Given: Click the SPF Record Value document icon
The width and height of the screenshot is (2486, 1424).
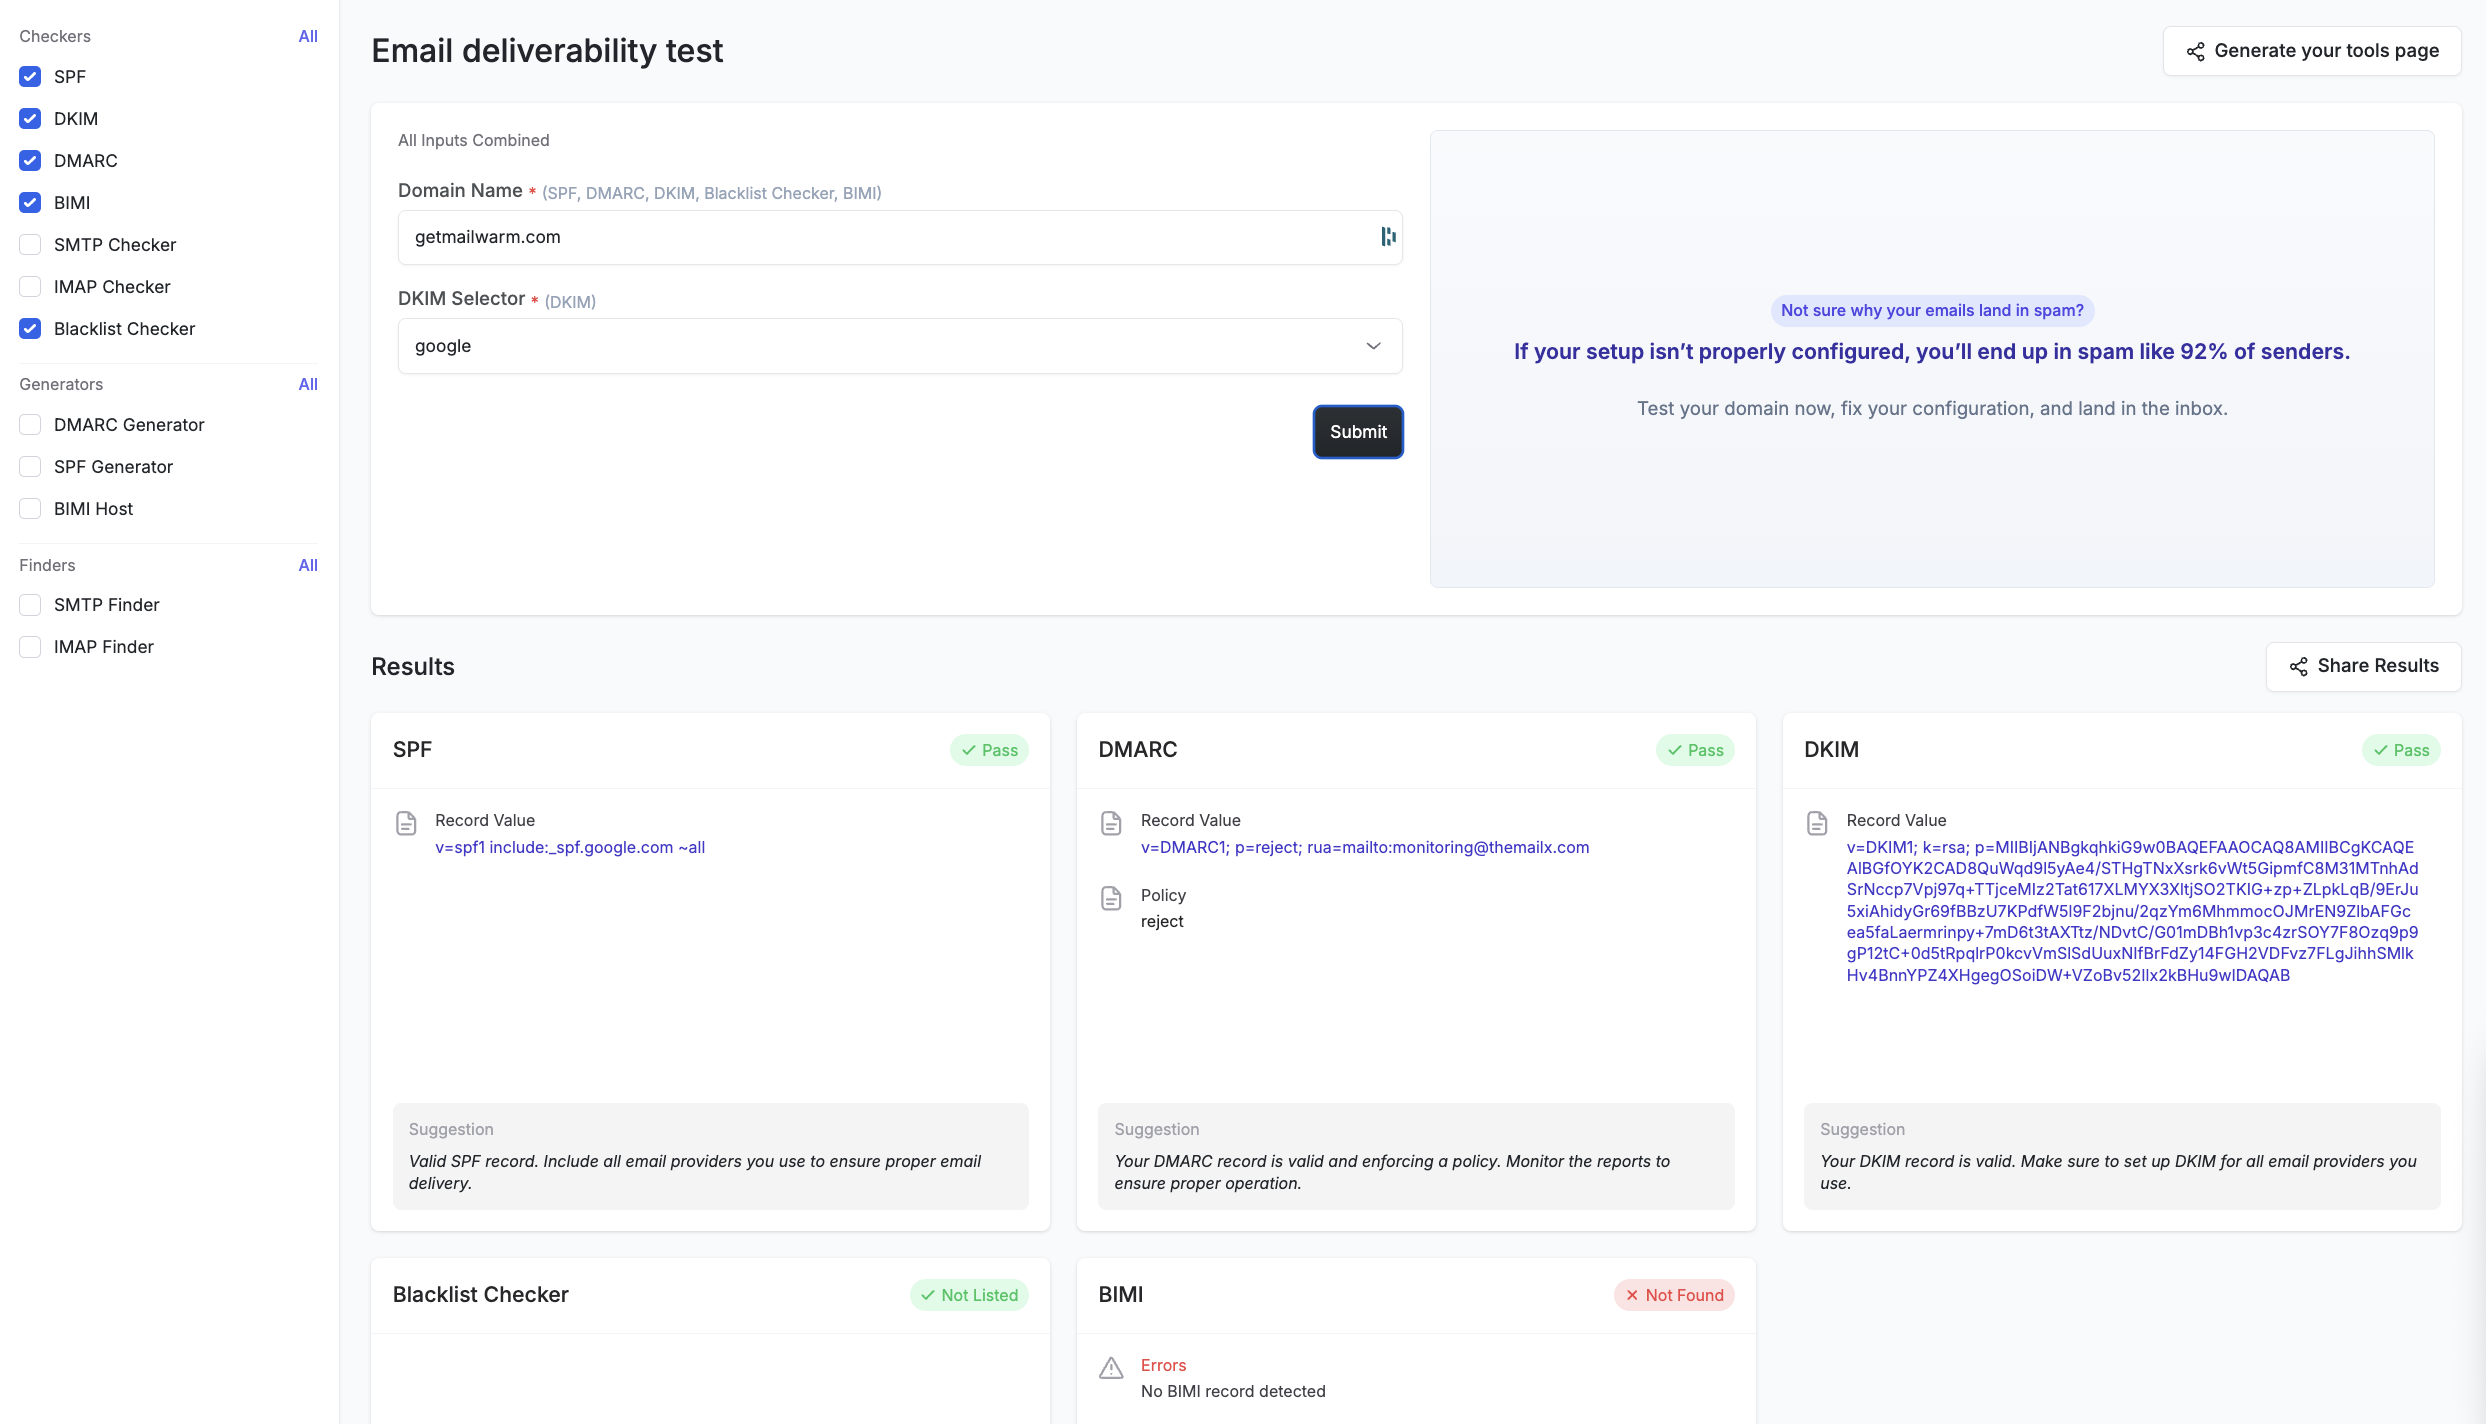Looking at the screenshot, I should click(x=406, y=823).
